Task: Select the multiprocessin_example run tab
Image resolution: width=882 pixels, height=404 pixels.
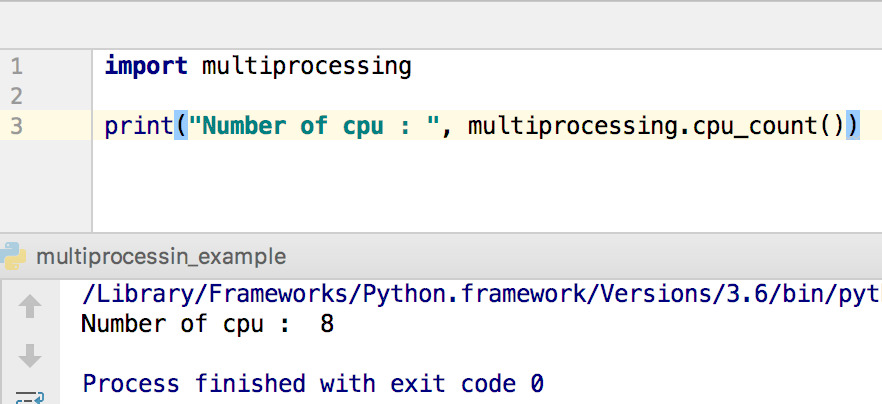Action: (161, 257)
